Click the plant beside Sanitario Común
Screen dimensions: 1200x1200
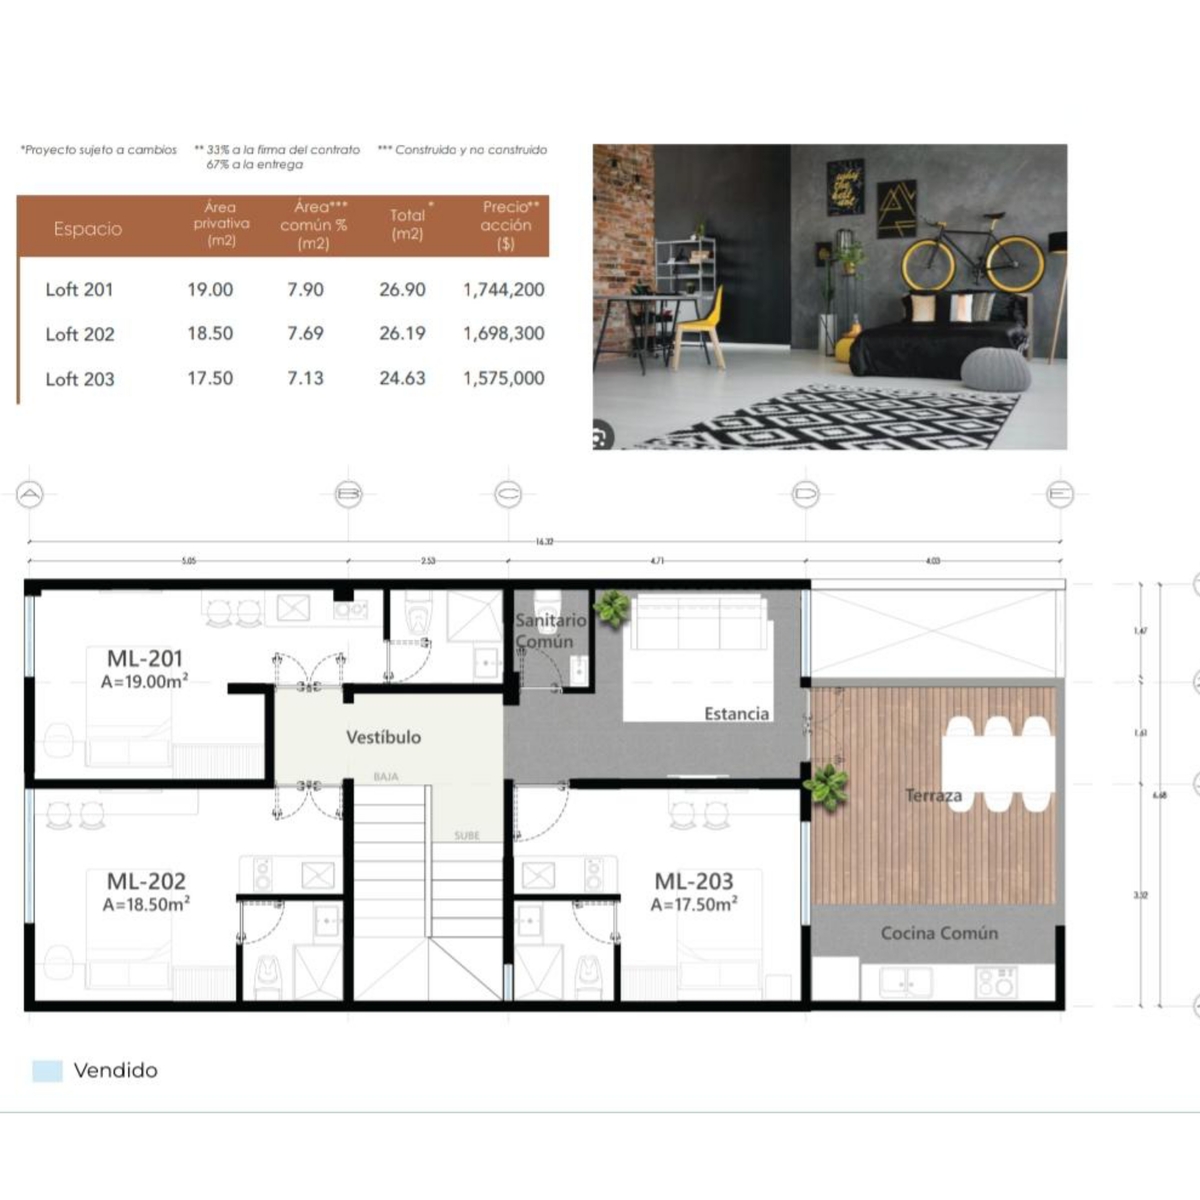[x=611, y=607]
